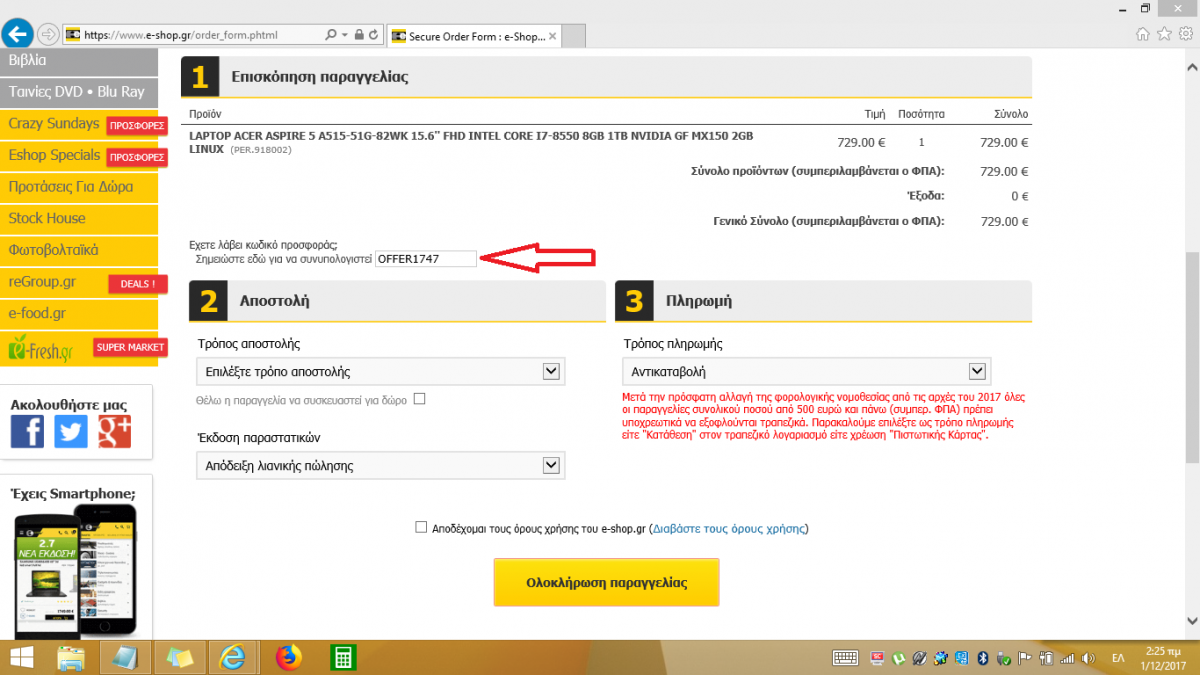The width and height of the screenshot is (1200, 675).
Task: Open the Action Center flag icon
Action: 1024,657
